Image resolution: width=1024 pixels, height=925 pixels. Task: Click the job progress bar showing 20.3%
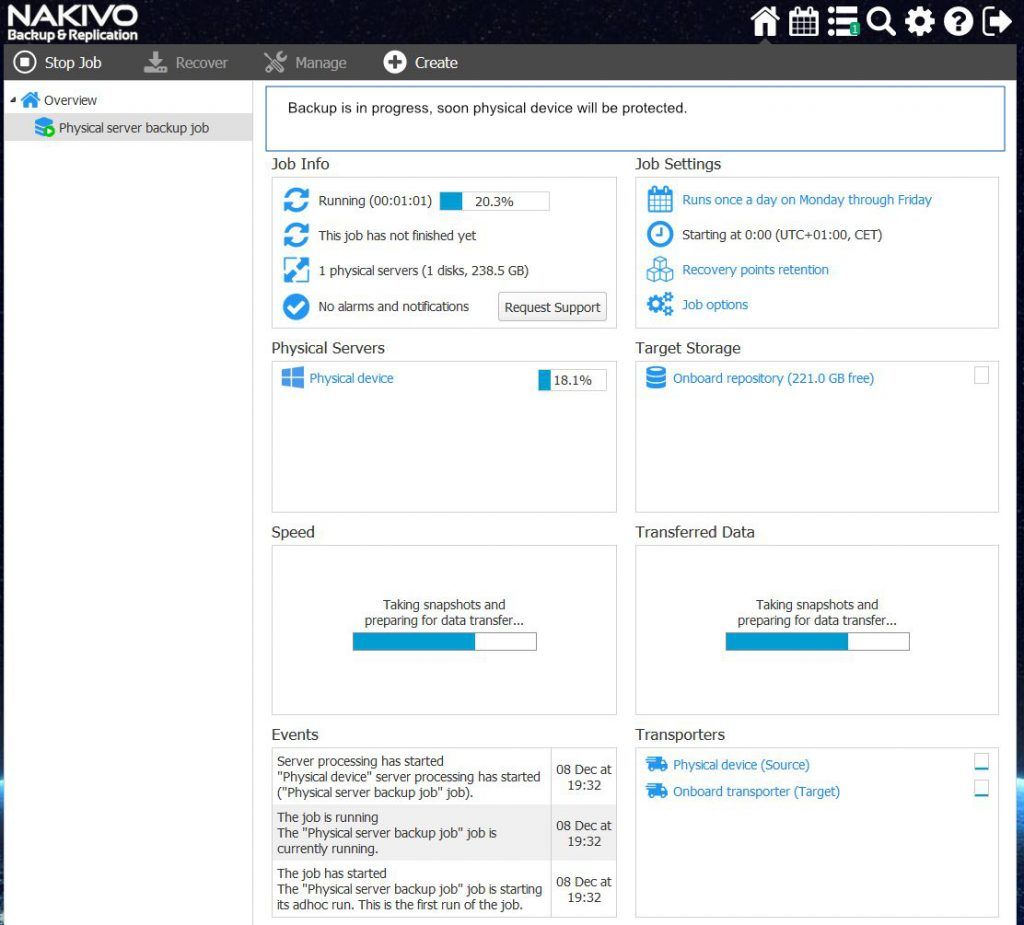point(494,201)
